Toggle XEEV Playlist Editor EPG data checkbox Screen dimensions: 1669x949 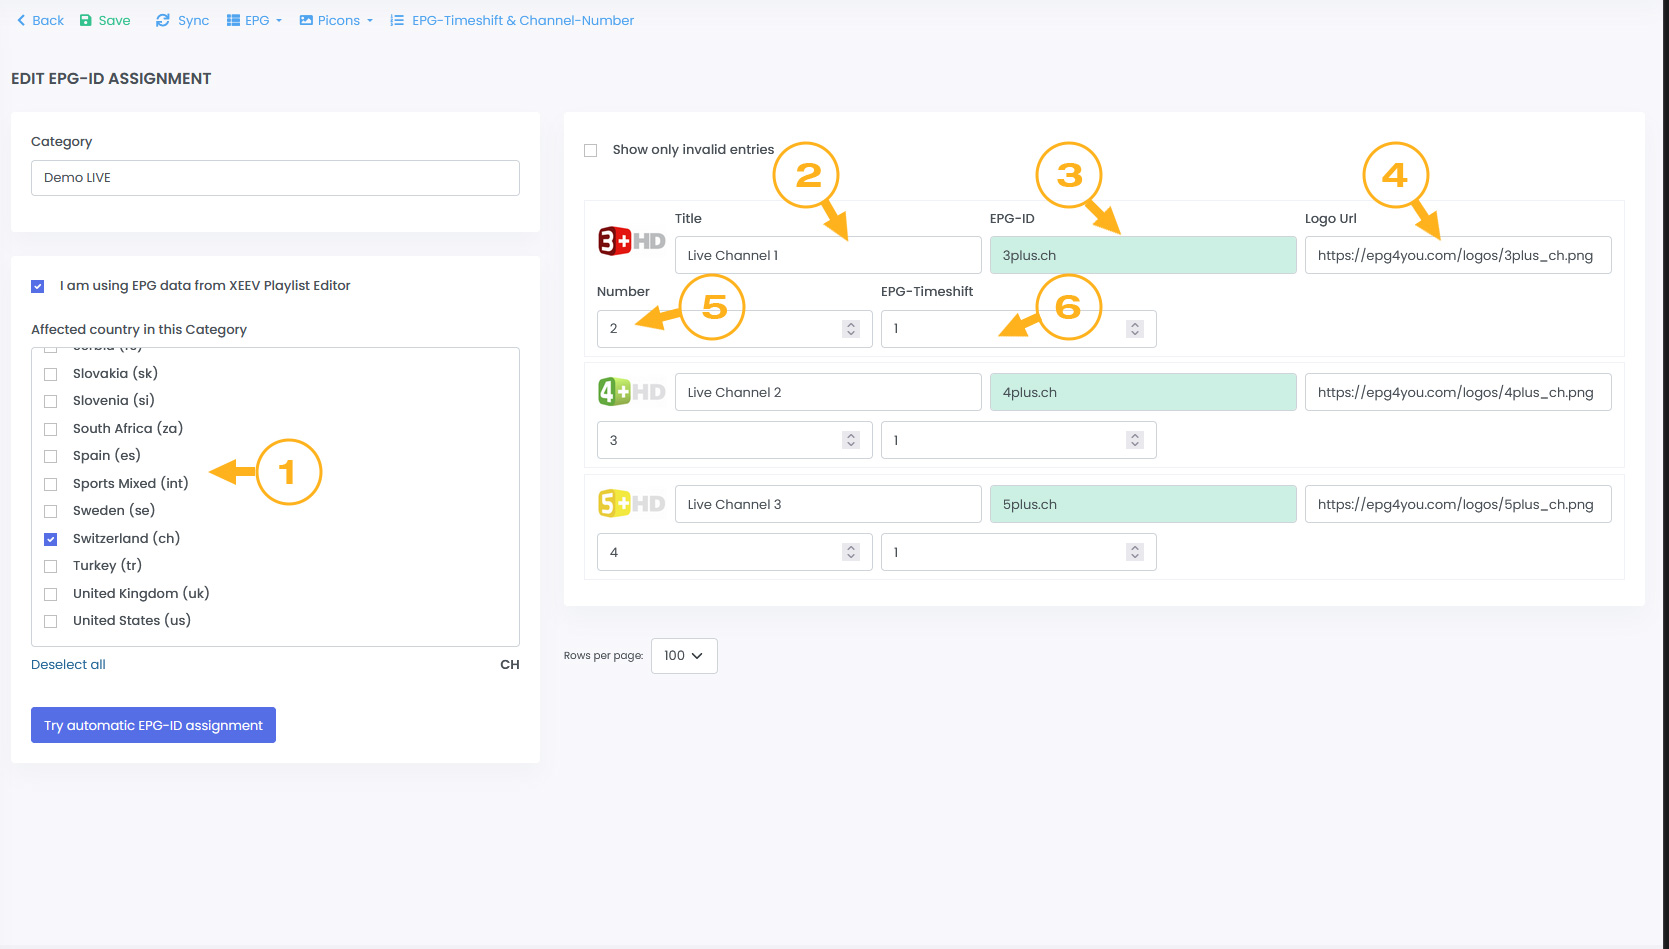tap(38, 286)
